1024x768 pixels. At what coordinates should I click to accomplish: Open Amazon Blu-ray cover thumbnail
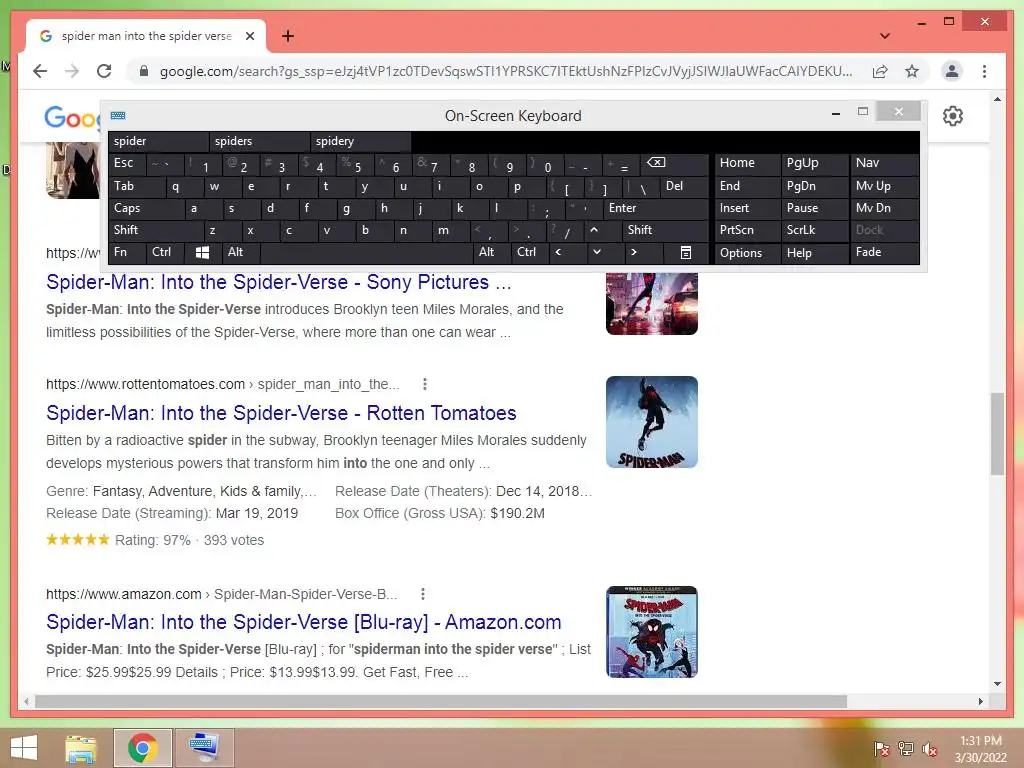[652, 632]
